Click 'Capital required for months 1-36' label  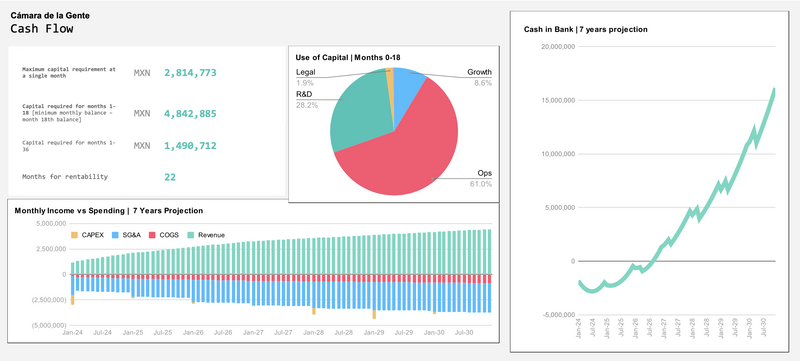tap(69, 146)
